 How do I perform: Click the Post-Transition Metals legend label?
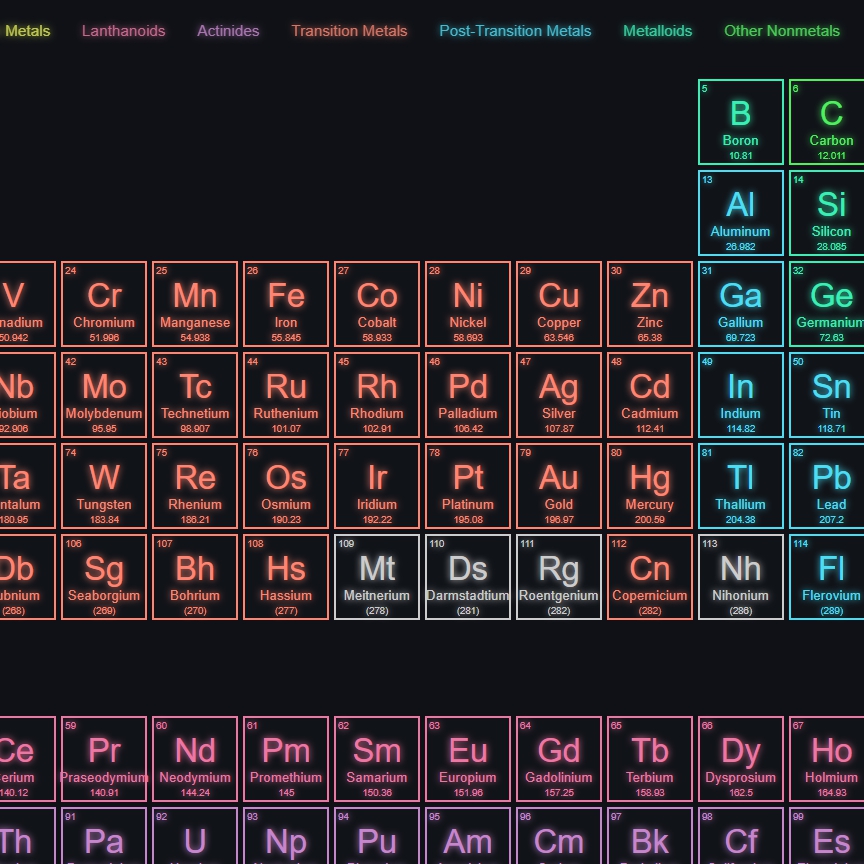[x=515, y=31]
